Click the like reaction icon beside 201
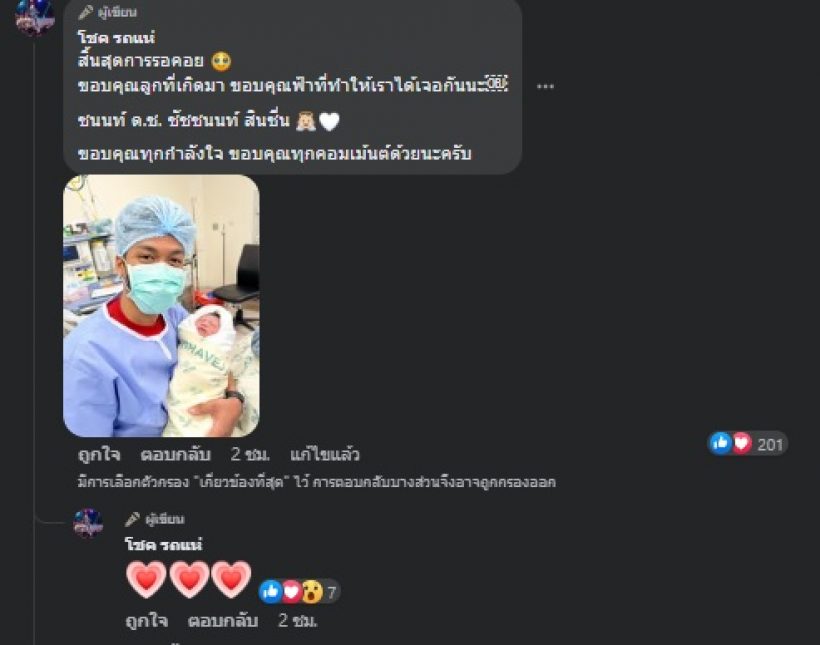 coord(720,443)
